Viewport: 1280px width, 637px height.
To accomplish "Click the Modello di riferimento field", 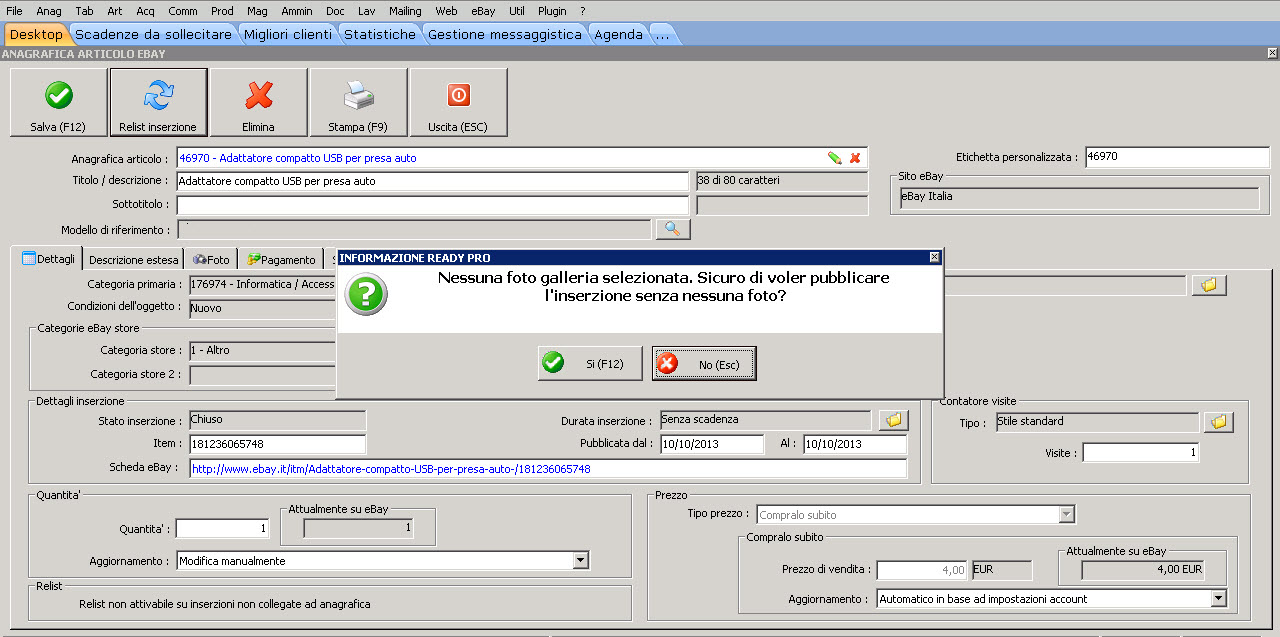I will click(x=413, y=229).
